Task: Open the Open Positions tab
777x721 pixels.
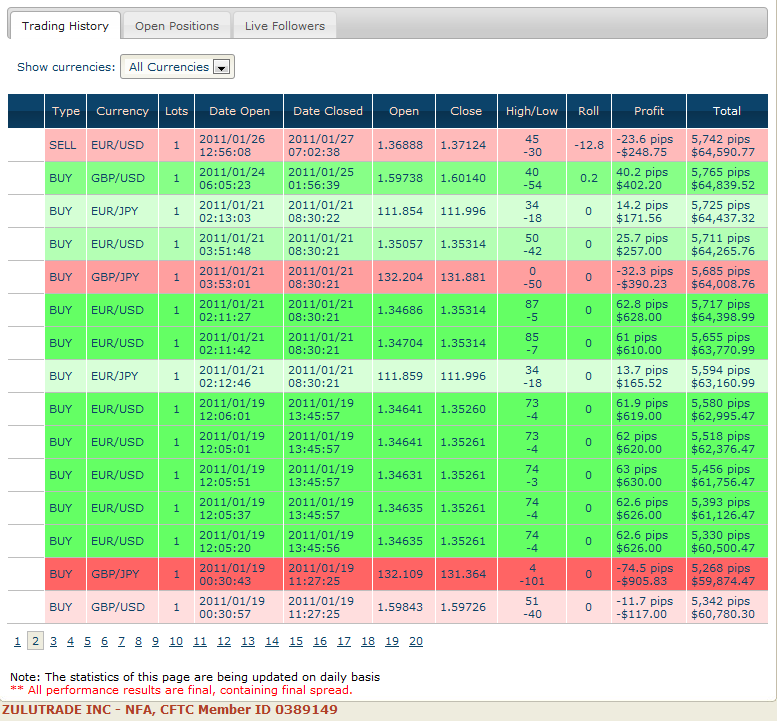Action: click(177, 26)
